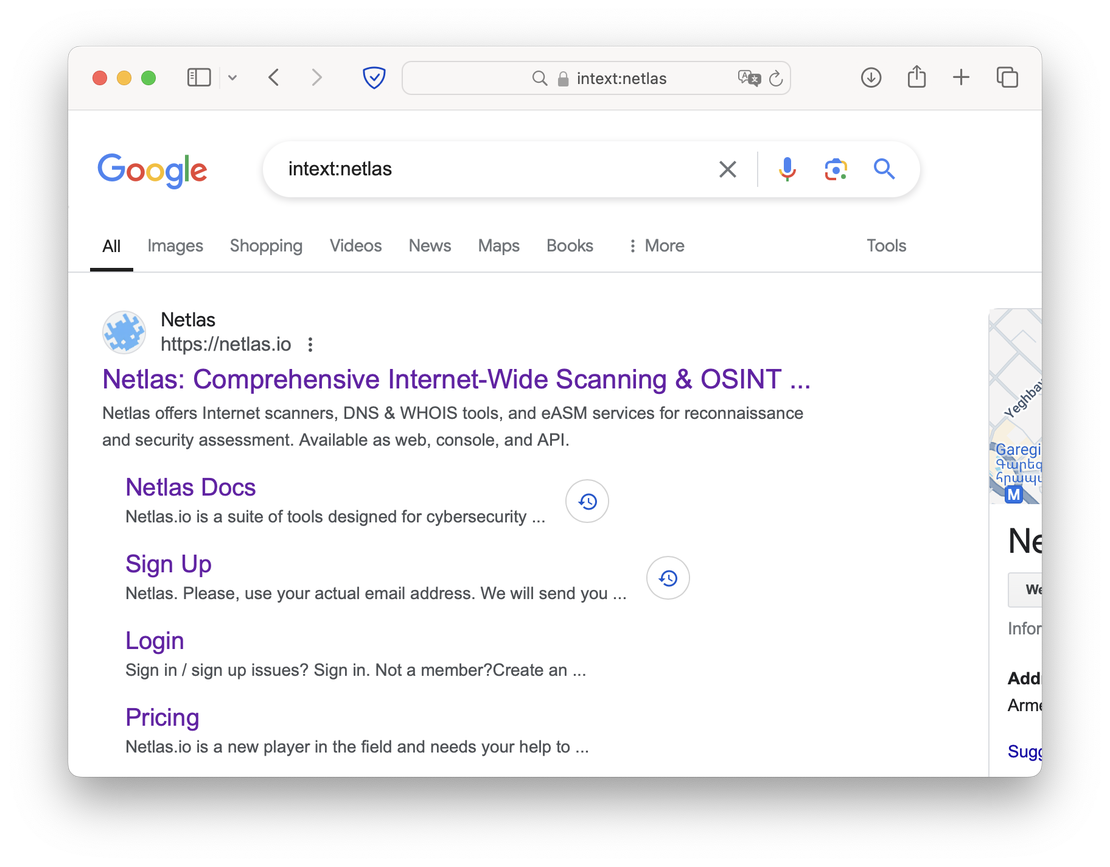Open the Netlas Docs link
Image resolution: width=1110 pixels, height=867 pixels.
[191, 487]
